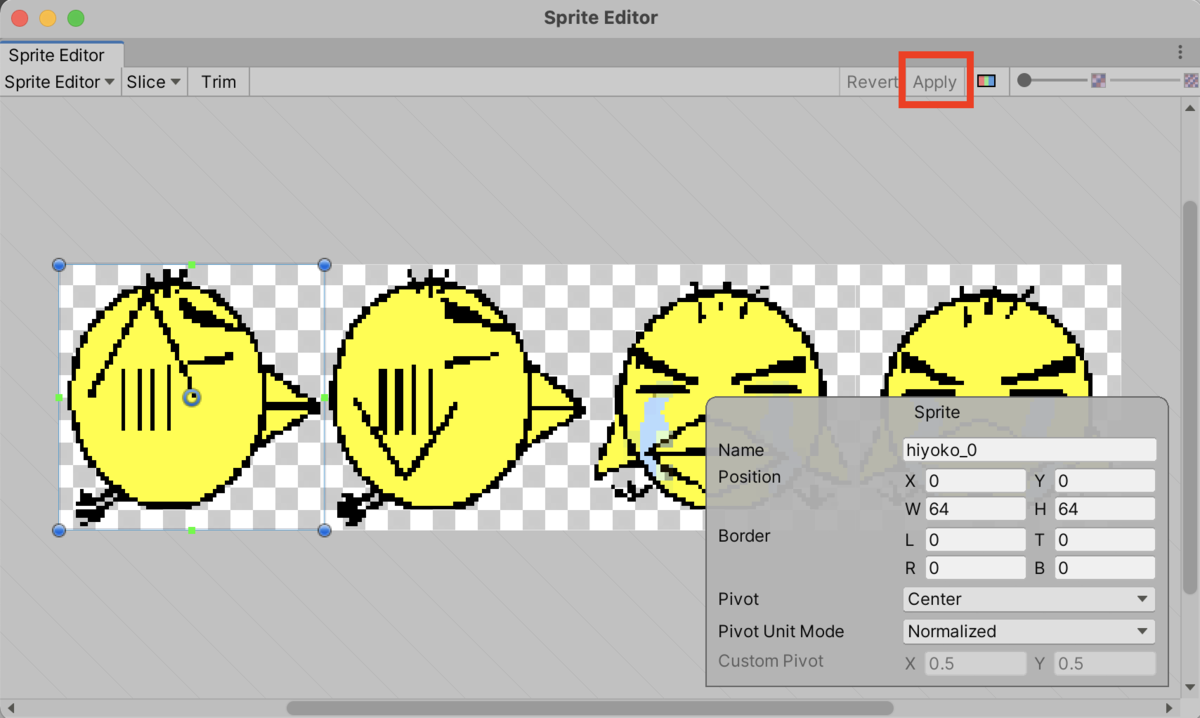
Task: Open the Sprite Editor mode dropdown
Action: (60, 82)
